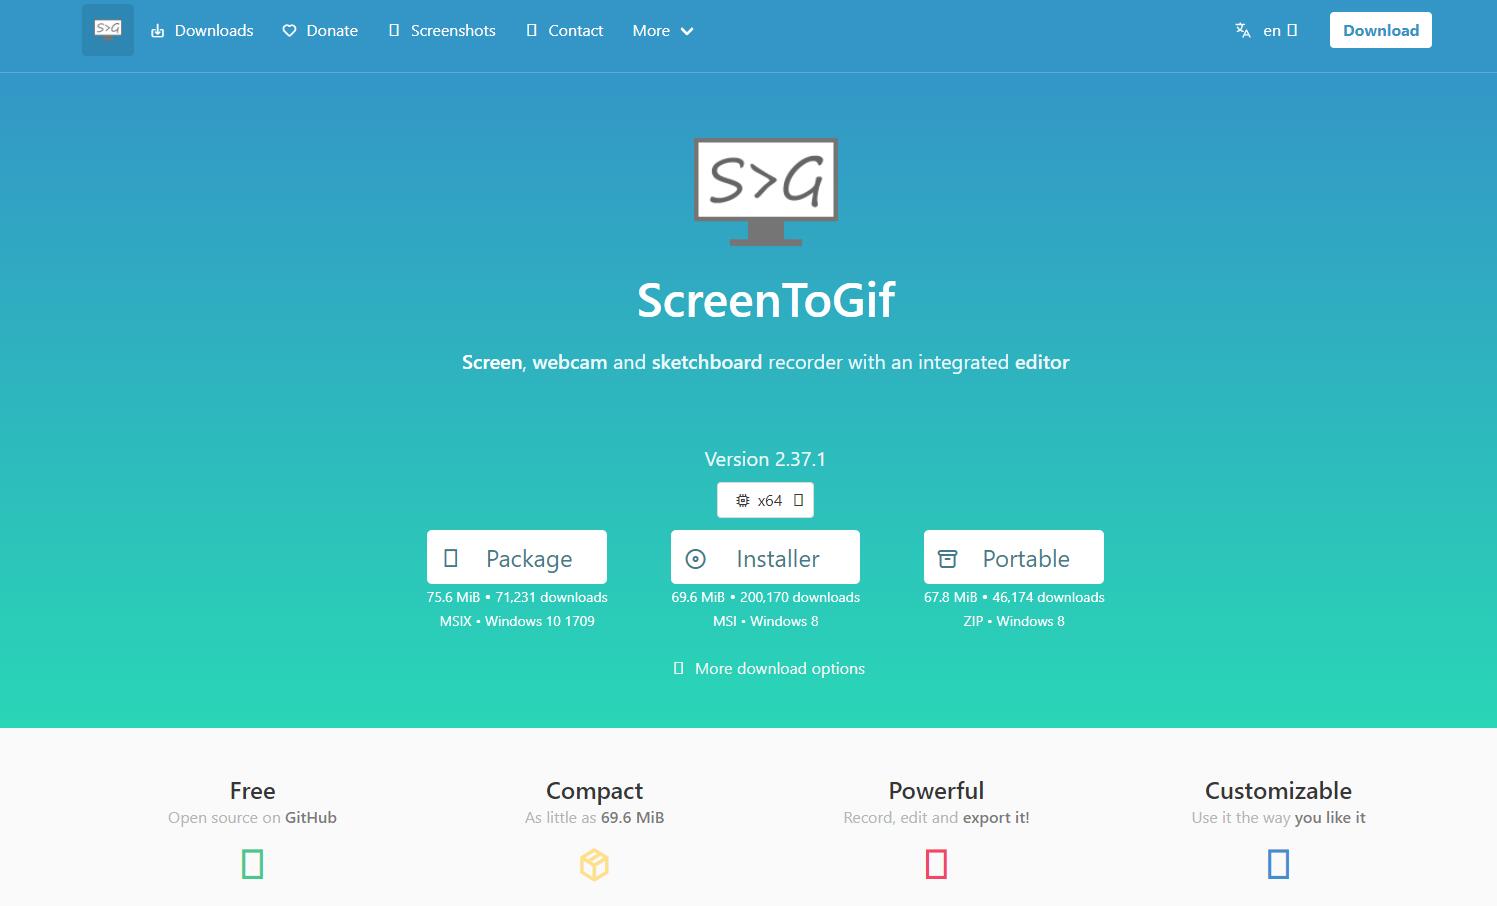This screenshot has height=906, width=1497.
Task: Open More download options
Action: pyautogui.click(x=769, y=668)
